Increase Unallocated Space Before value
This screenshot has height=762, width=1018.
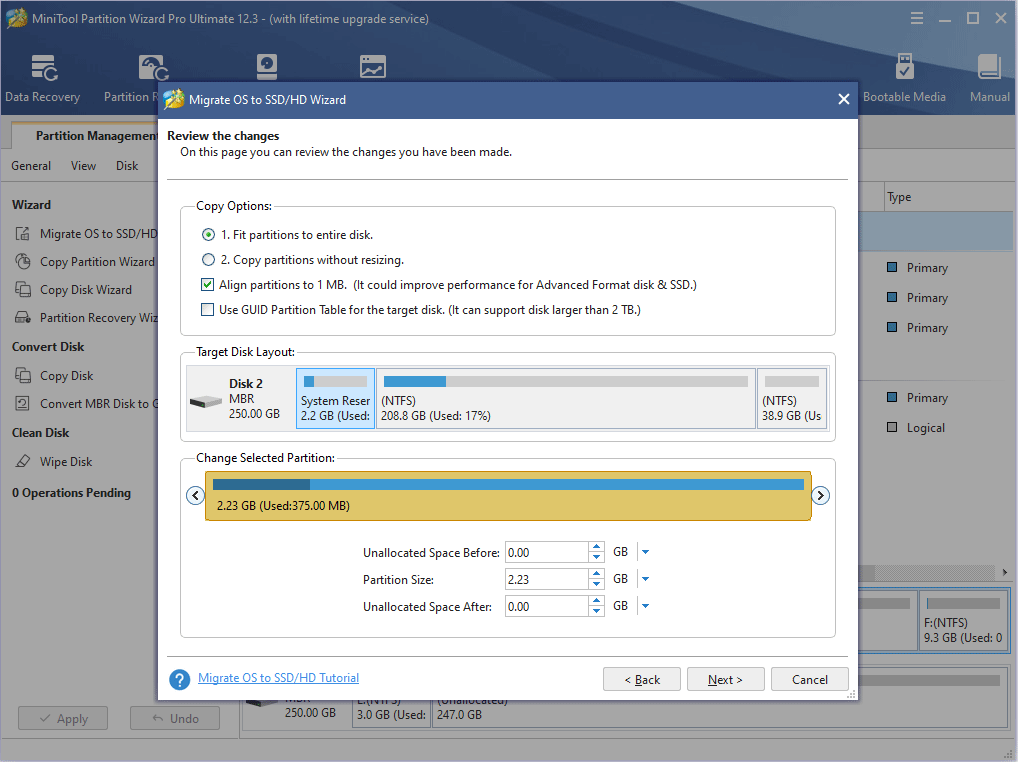597,547
